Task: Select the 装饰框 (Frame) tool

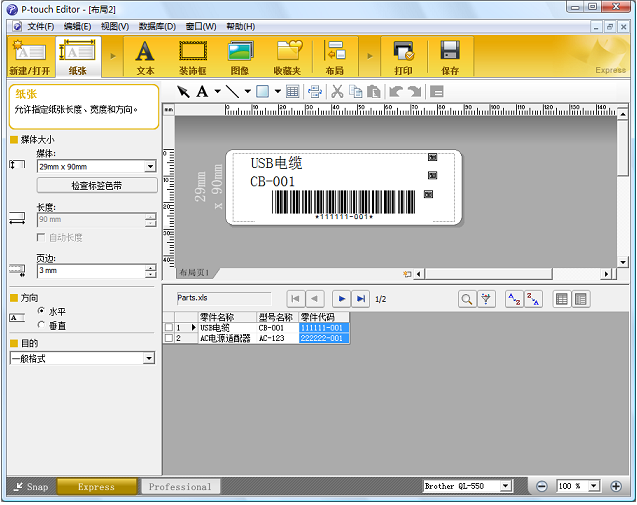Action: 193,57
